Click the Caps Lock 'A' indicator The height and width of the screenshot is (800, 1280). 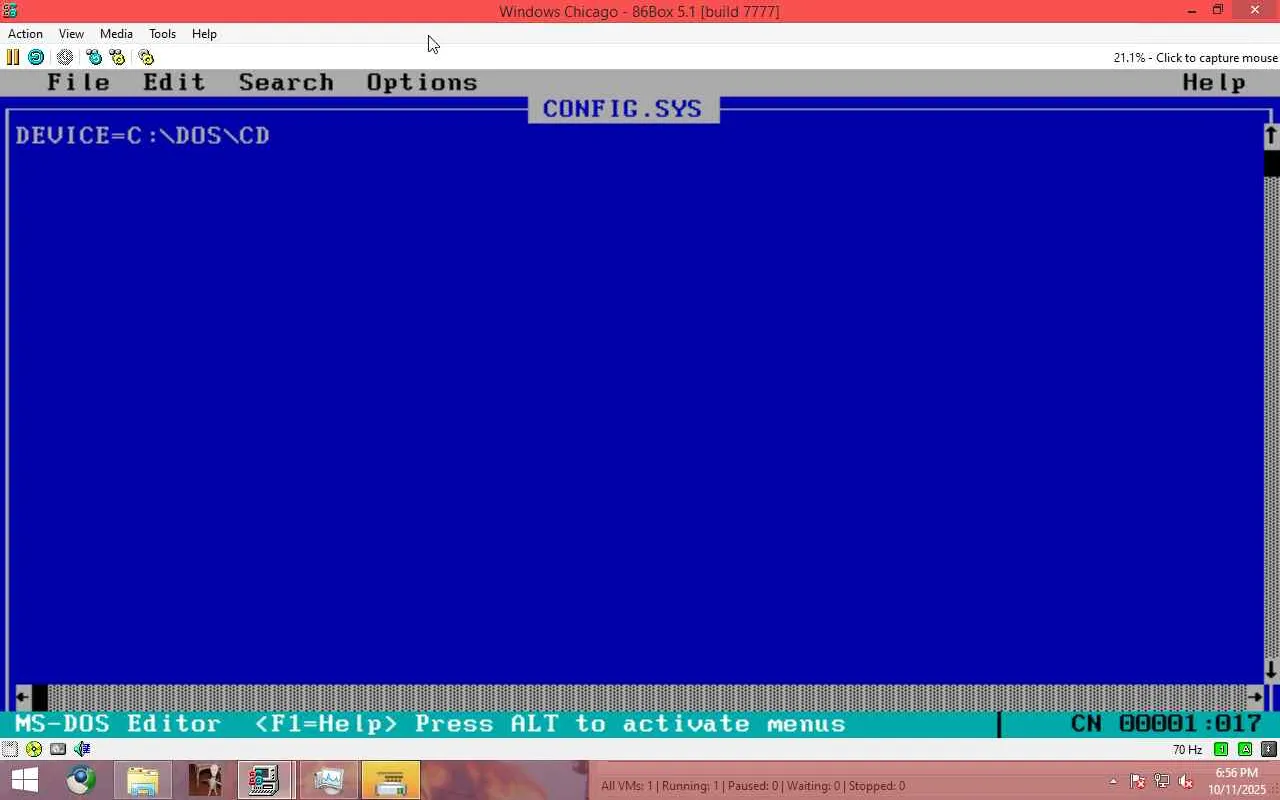tap(1245, 749)
